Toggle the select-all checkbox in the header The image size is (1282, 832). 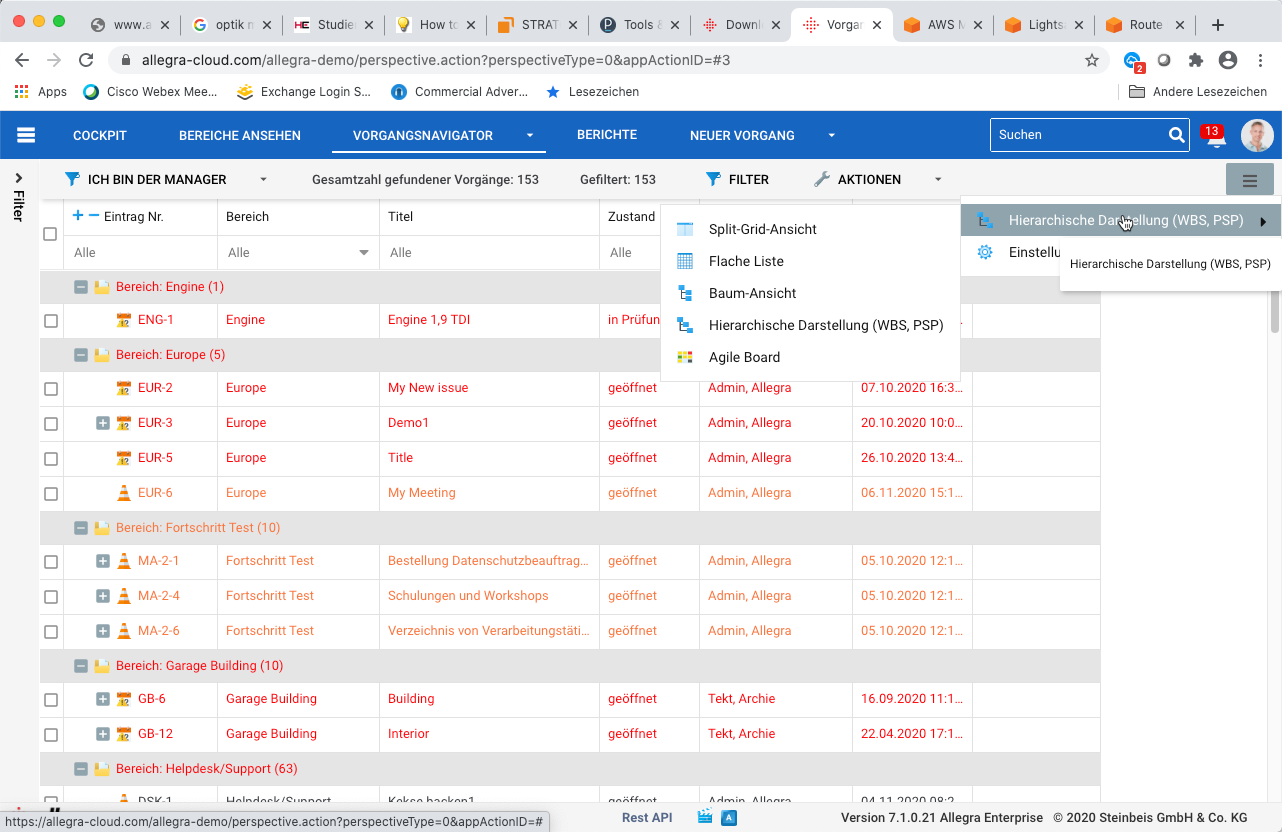[x=51, y=234]
